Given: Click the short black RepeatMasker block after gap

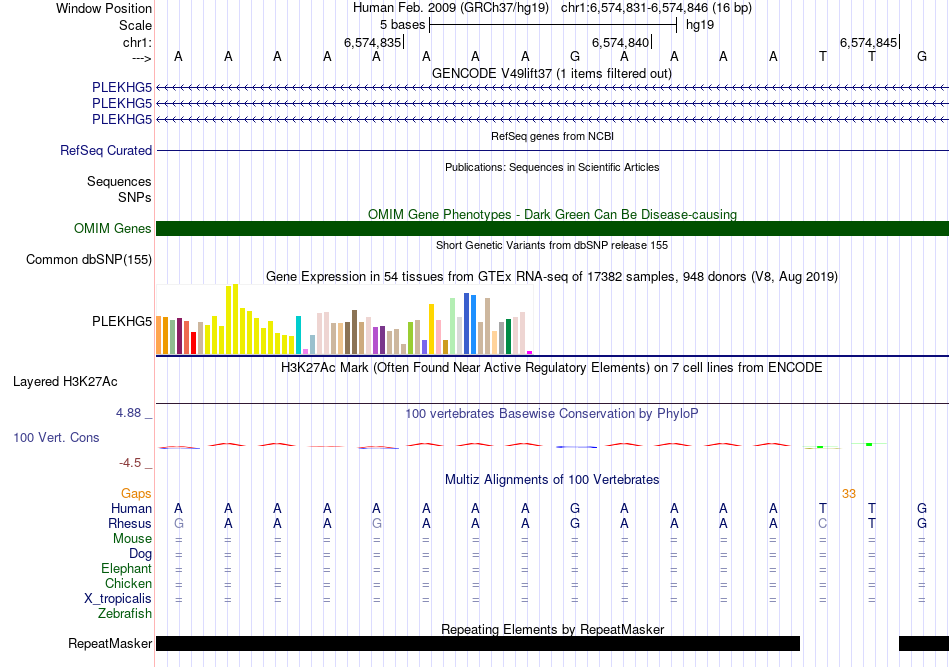Looking at the screenshot, I should [924, 643].
